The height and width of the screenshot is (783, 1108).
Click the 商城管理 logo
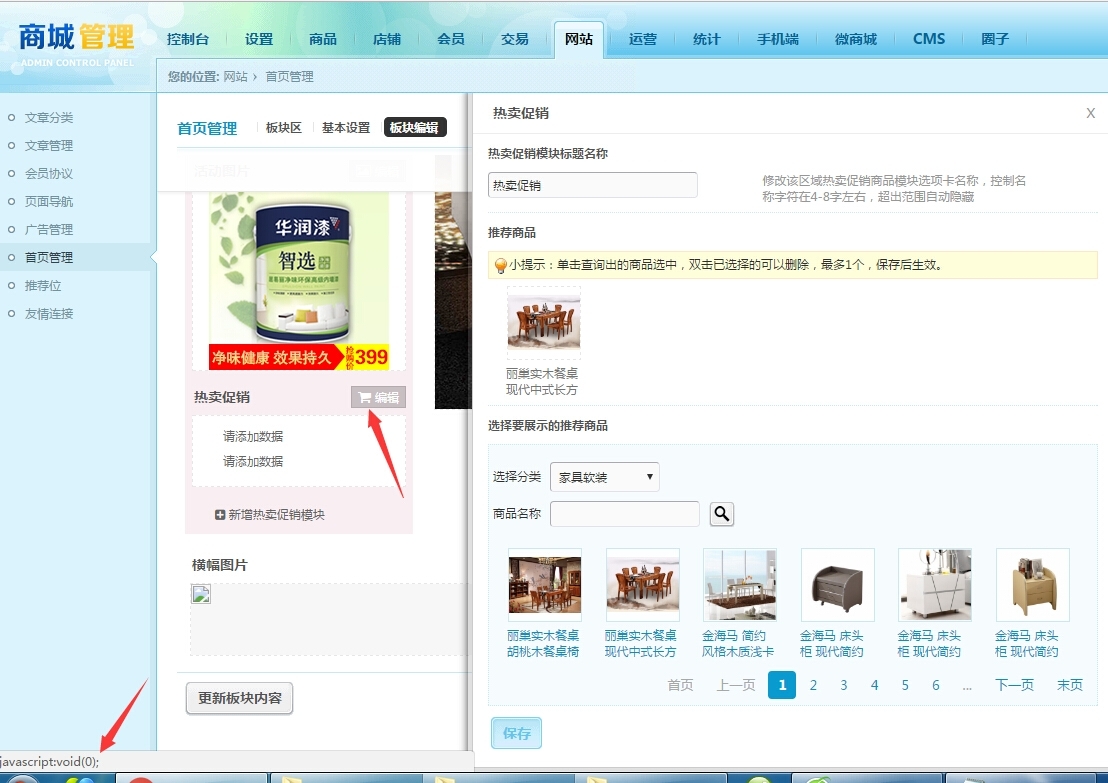[x=76, y=43]
